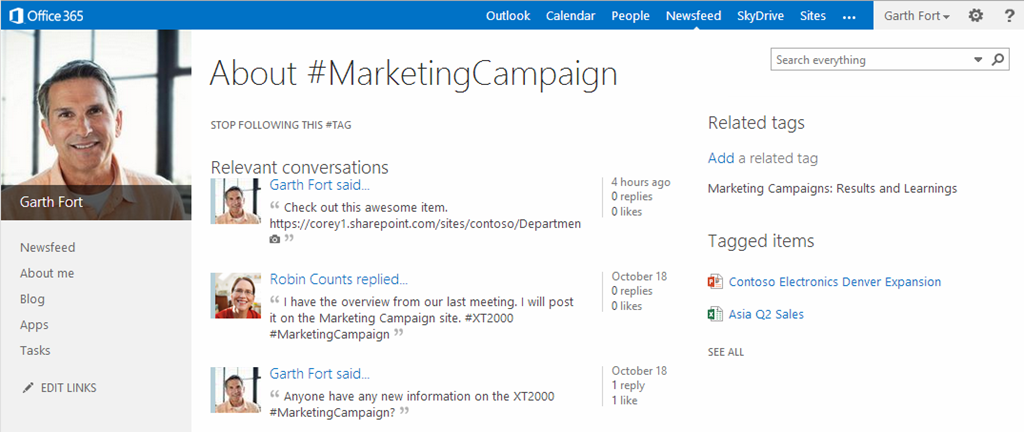Click the Relevant conversations heading

pyautogui.click(x=299, y=167)
